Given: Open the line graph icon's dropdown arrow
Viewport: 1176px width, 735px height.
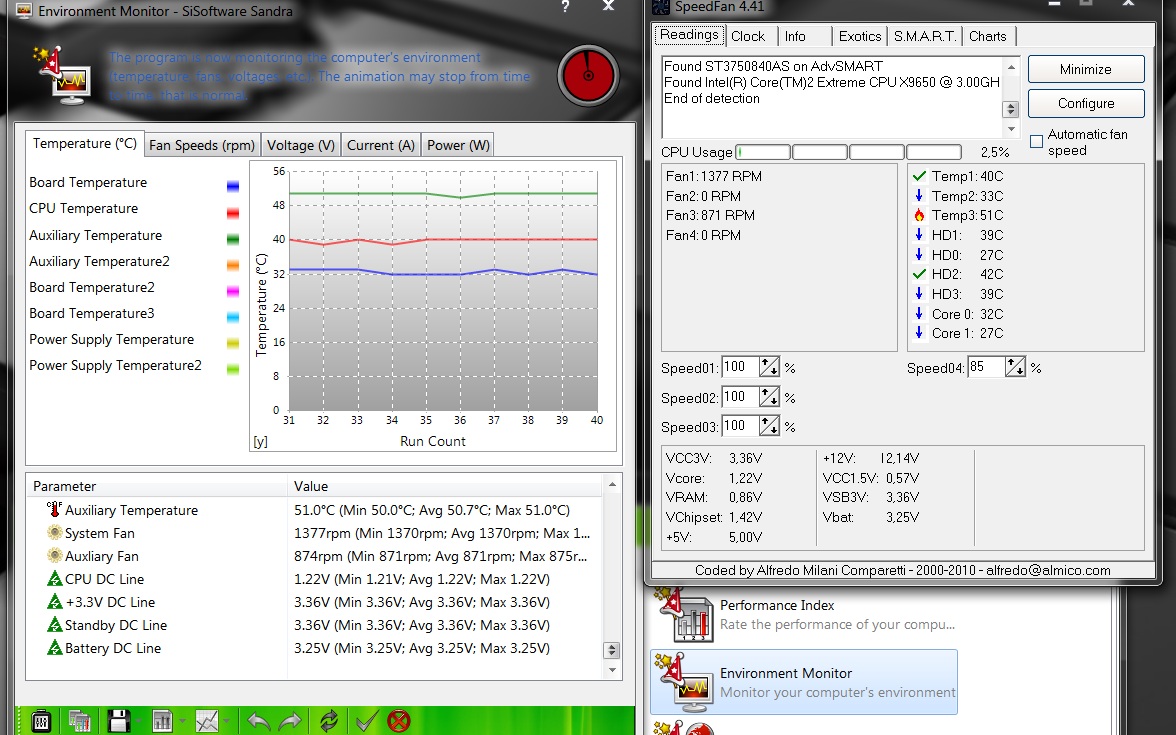Looking at the screenshot, I should point(226,722).
